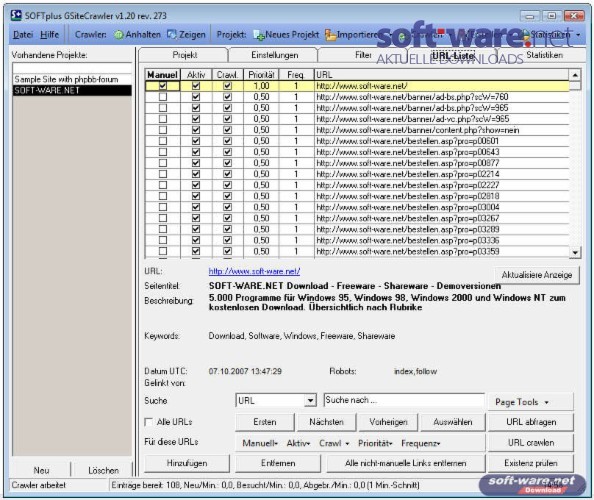
Task: Click the Crawler arbeitet status text
Action: [x=39, y=485]
